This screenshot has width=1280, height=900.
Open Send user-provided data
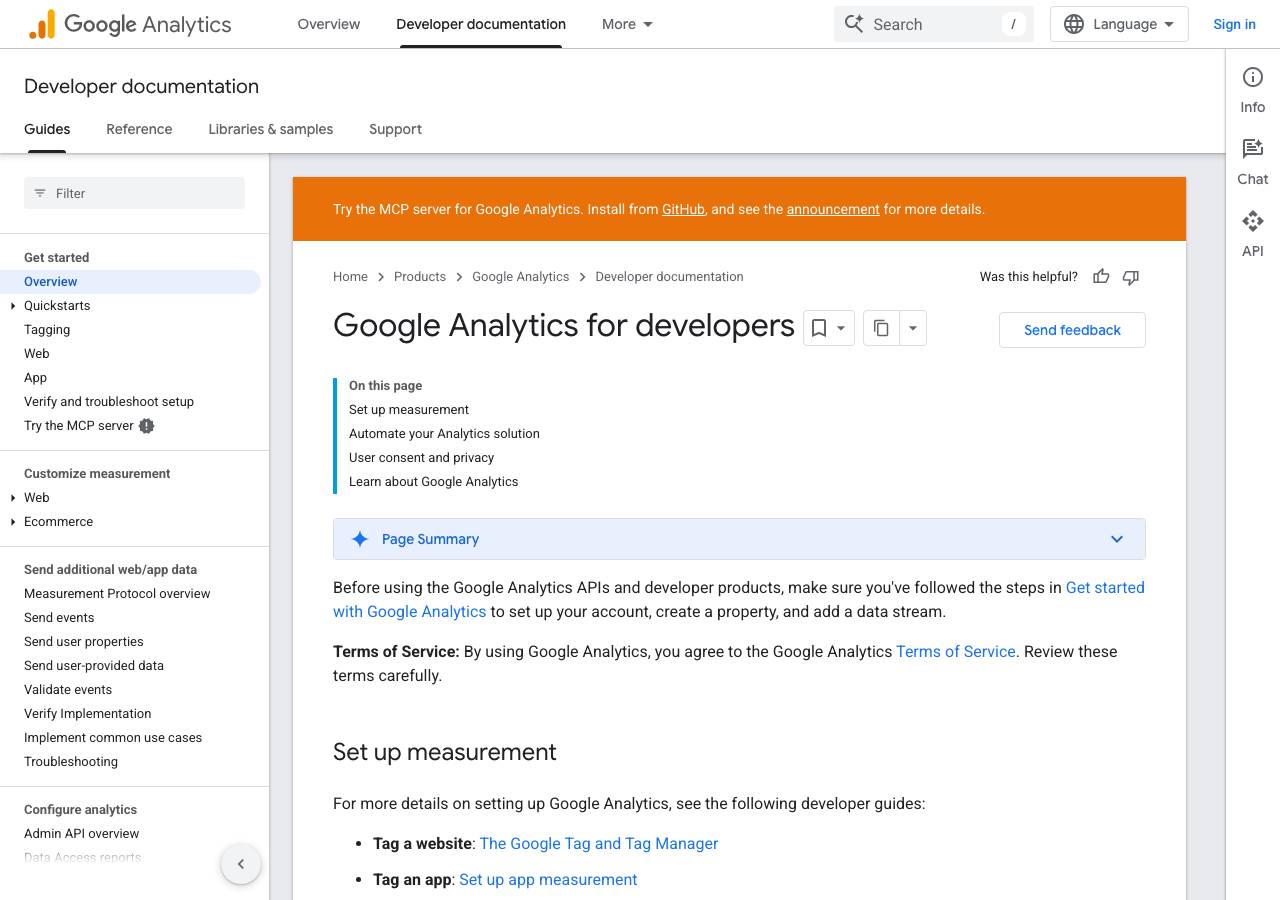click(94, 666)
